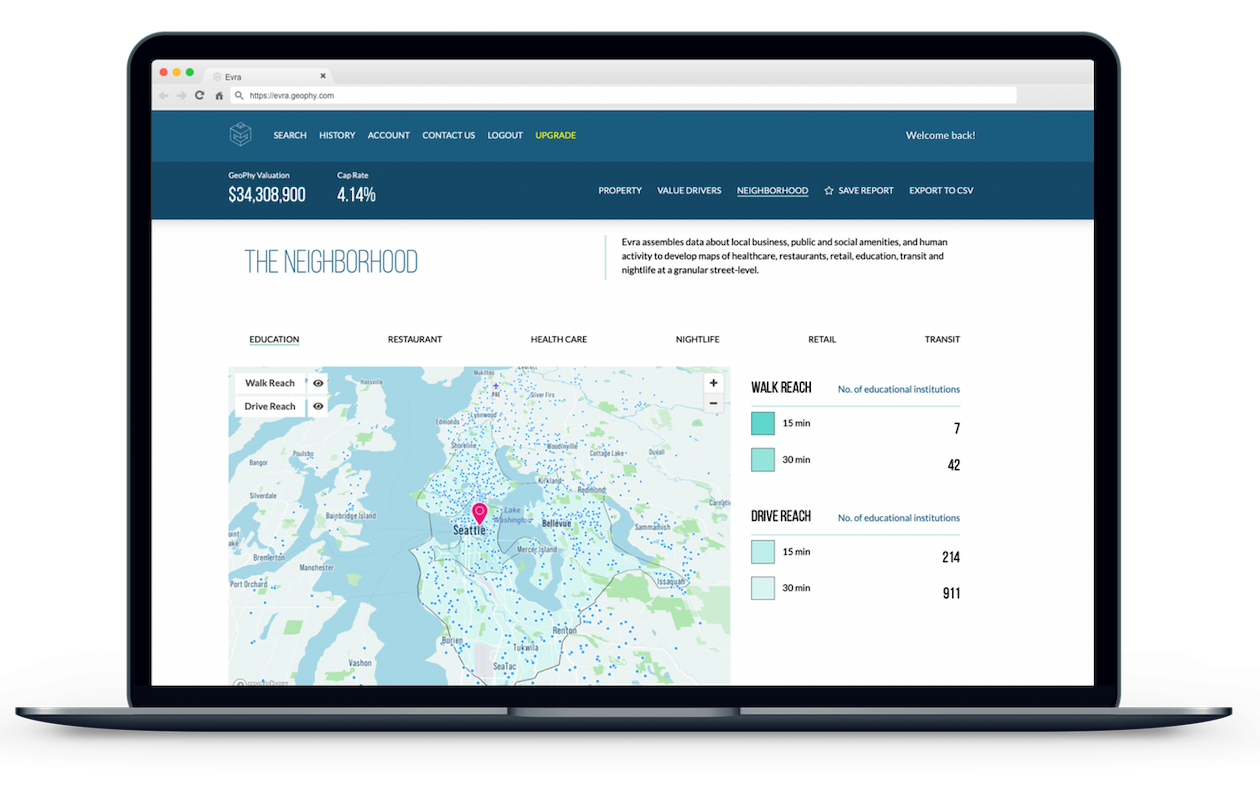Click the star icon beside Save Report
Screen dimensions: 1260x786
827,190
